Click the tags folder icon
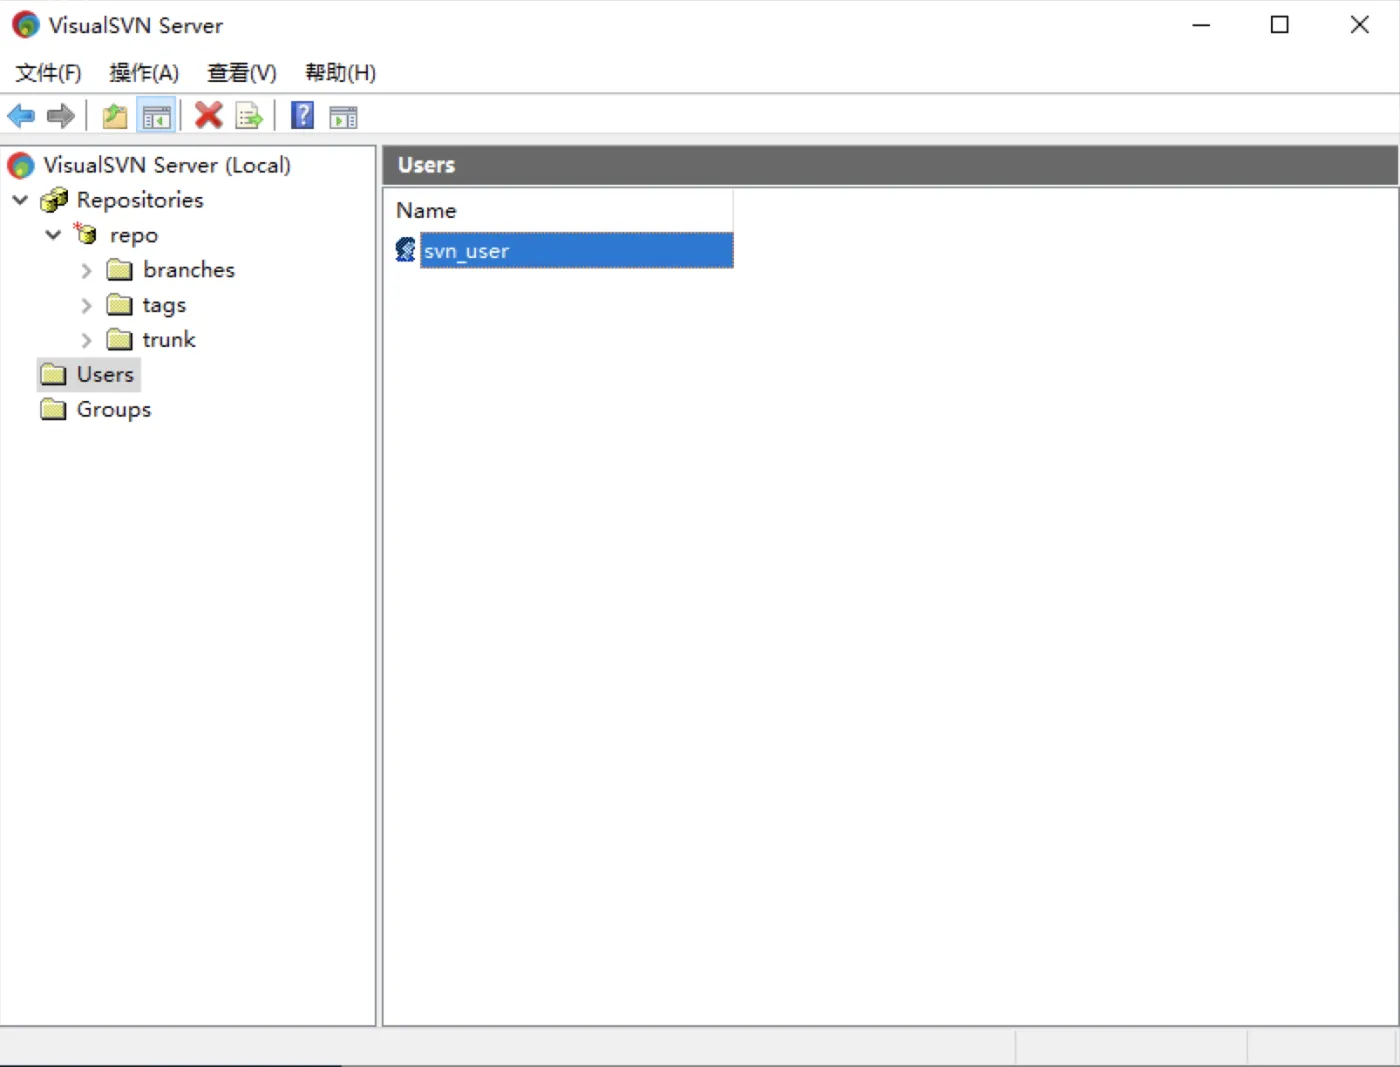Viewport: 1400px width, 1067px height. [119, 305]
